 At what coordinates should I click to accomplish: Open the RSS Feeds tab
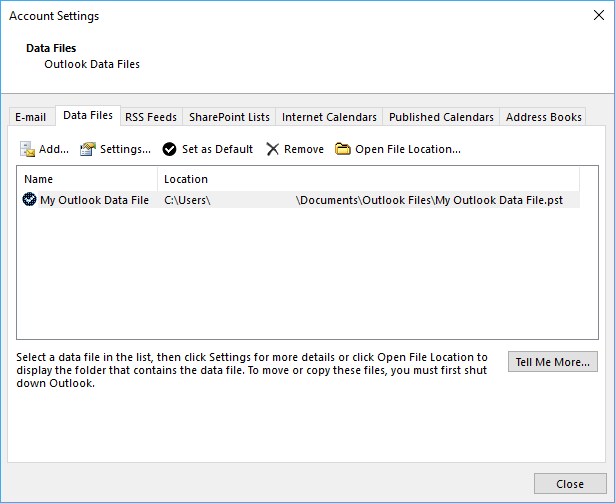151,117
